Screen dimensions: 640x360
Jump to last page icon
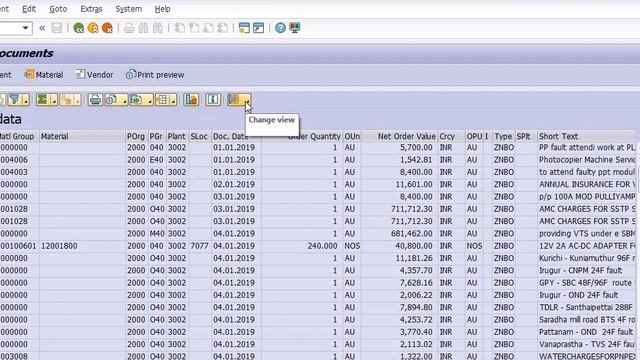pyautogui.click(x=222, y=28)
